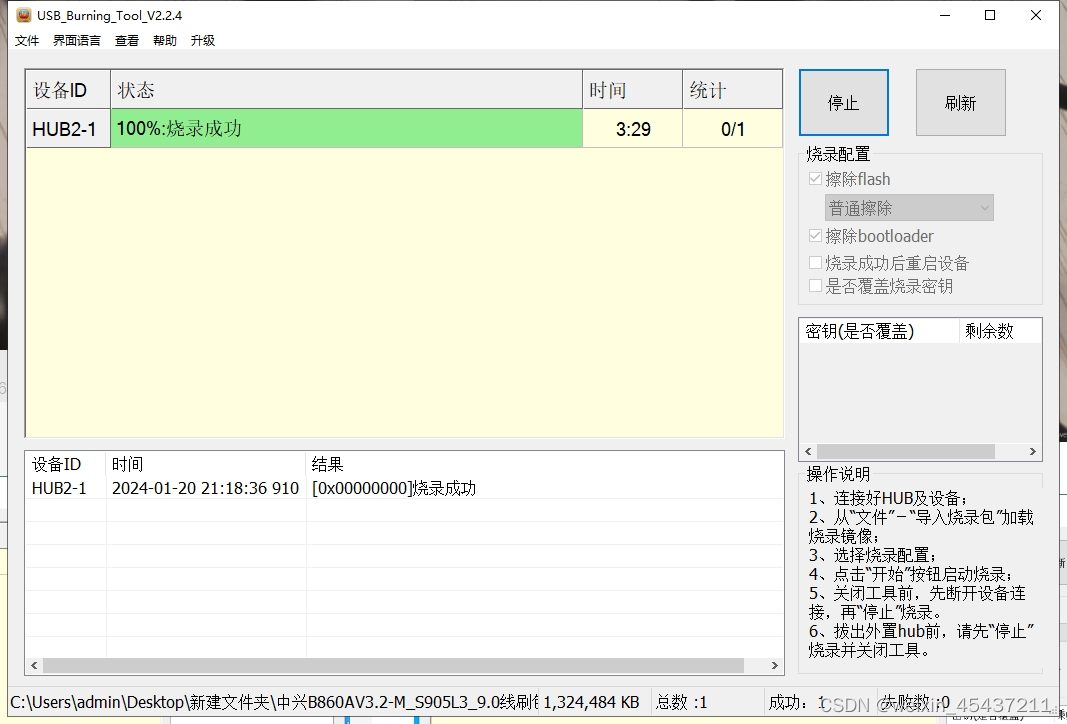Select the 状态 column header
This screenshot has width=1067, height=724.
pyautogui.click(x=346, y=90)
